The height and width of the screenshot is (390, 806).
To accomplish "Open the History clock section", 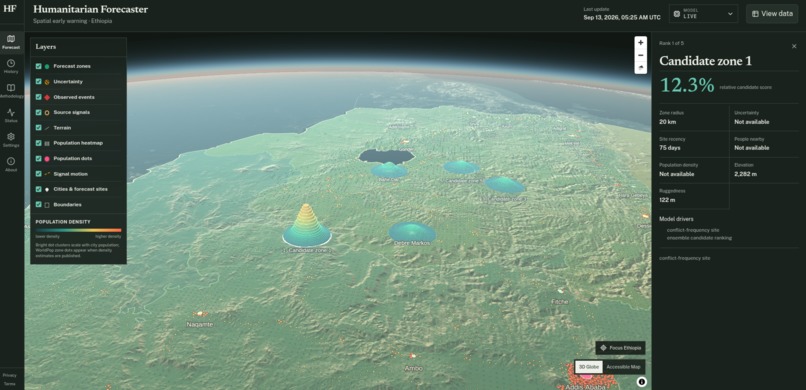I will coord(11,66).
